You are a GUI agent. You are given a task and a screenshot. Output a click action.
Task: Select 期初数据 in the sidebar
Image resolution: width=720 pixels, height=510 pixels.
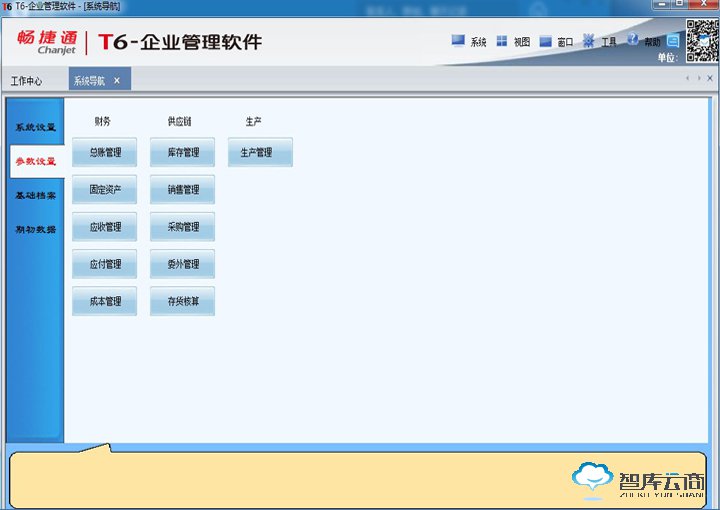tap(35, 230)
